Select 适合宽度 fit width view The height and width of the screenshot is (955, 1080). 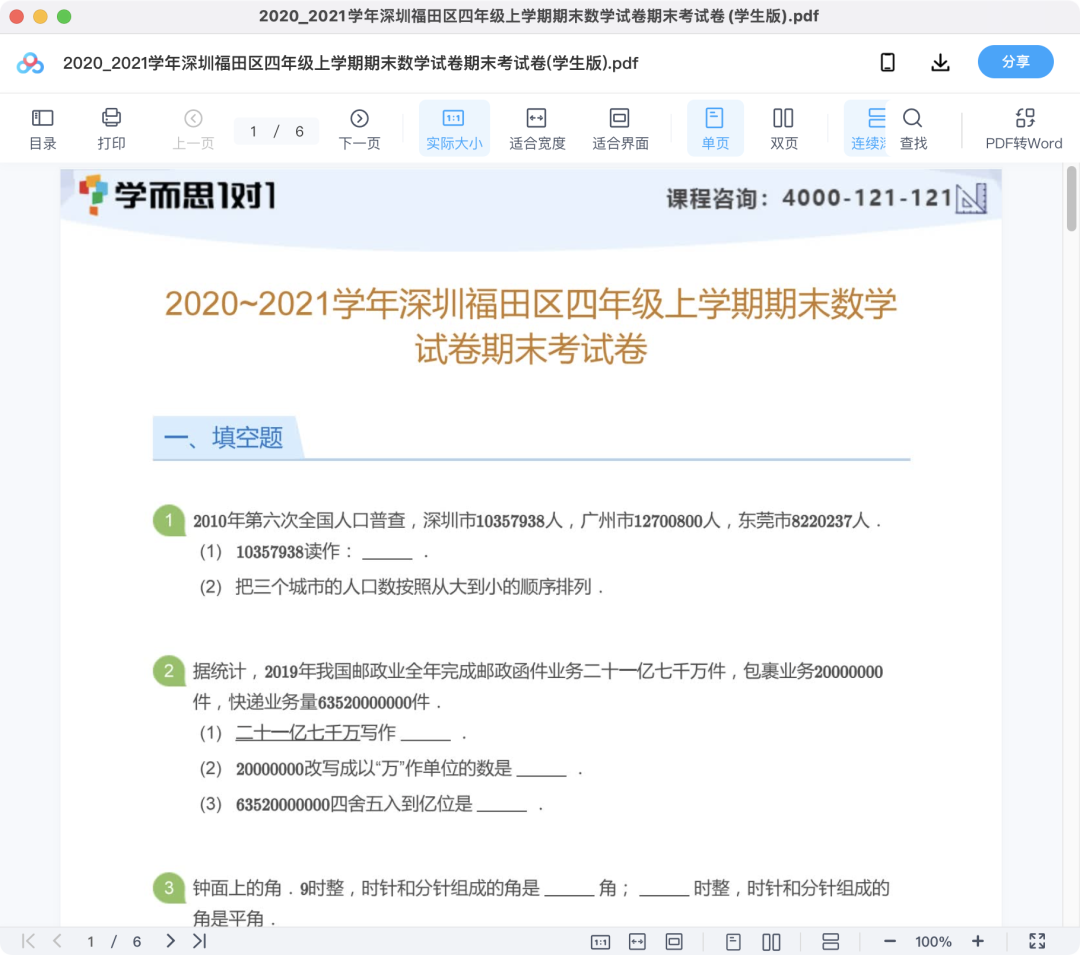[x=537, y=129]
